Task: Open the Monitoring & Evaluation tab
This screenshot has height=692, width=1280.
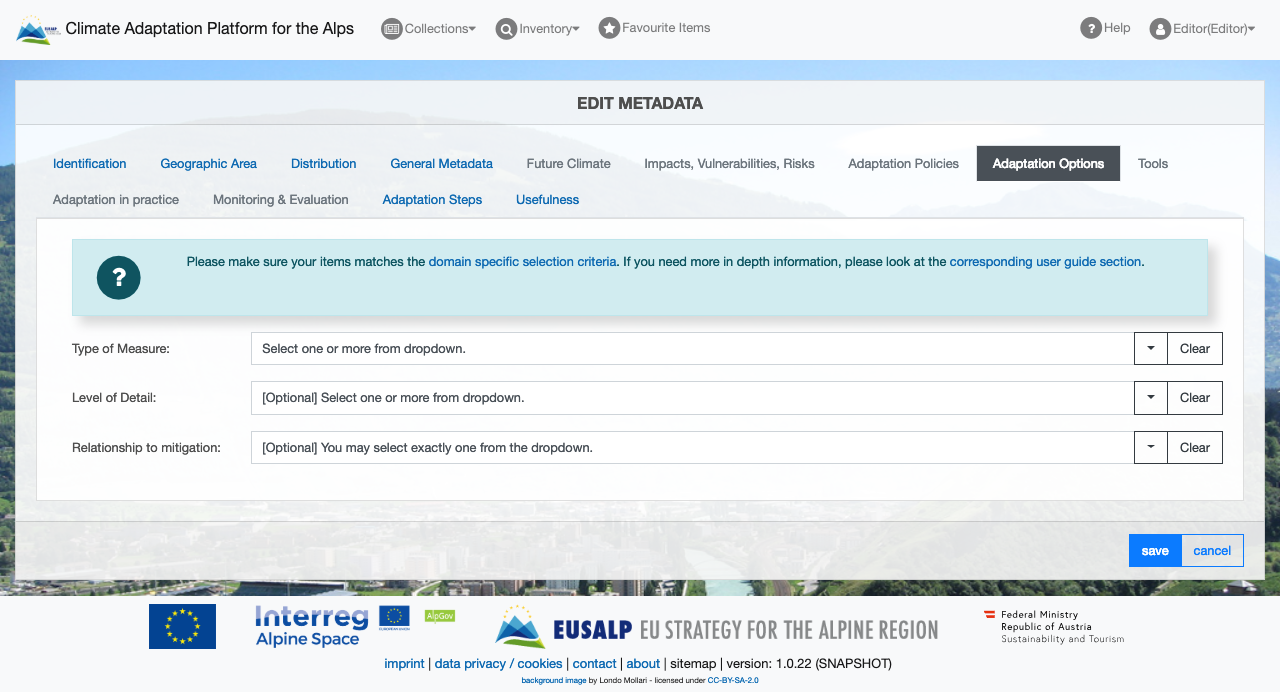Action: (x=281, y=199)
